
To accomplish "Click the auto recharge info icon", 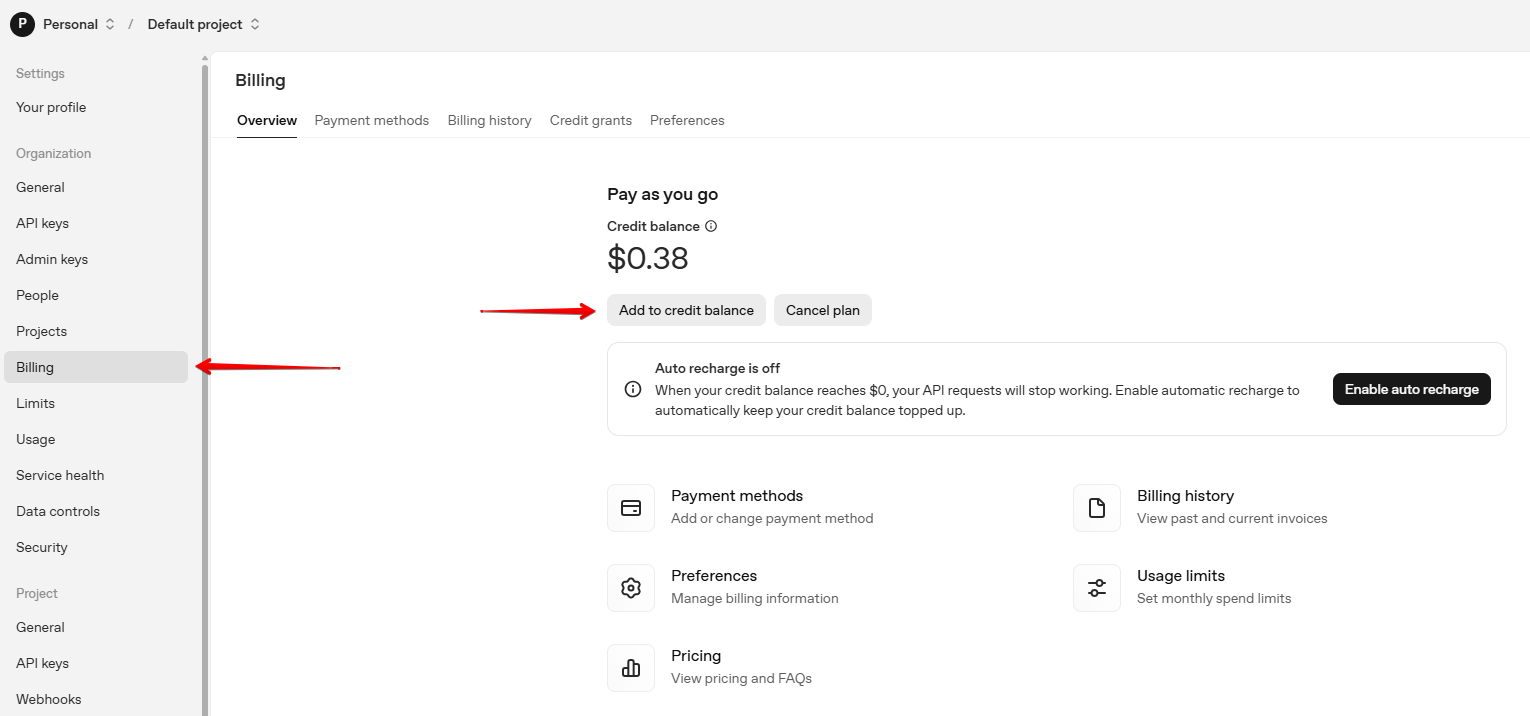I will coord(633,389).
